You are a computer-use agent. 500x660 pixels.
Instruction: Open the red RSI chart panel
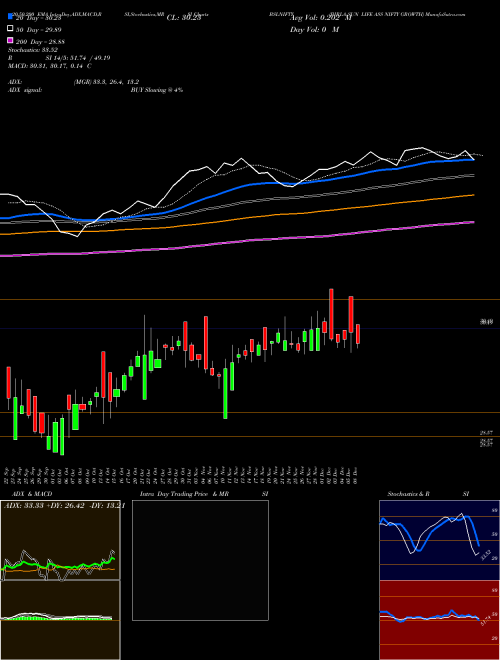(439, 620)
